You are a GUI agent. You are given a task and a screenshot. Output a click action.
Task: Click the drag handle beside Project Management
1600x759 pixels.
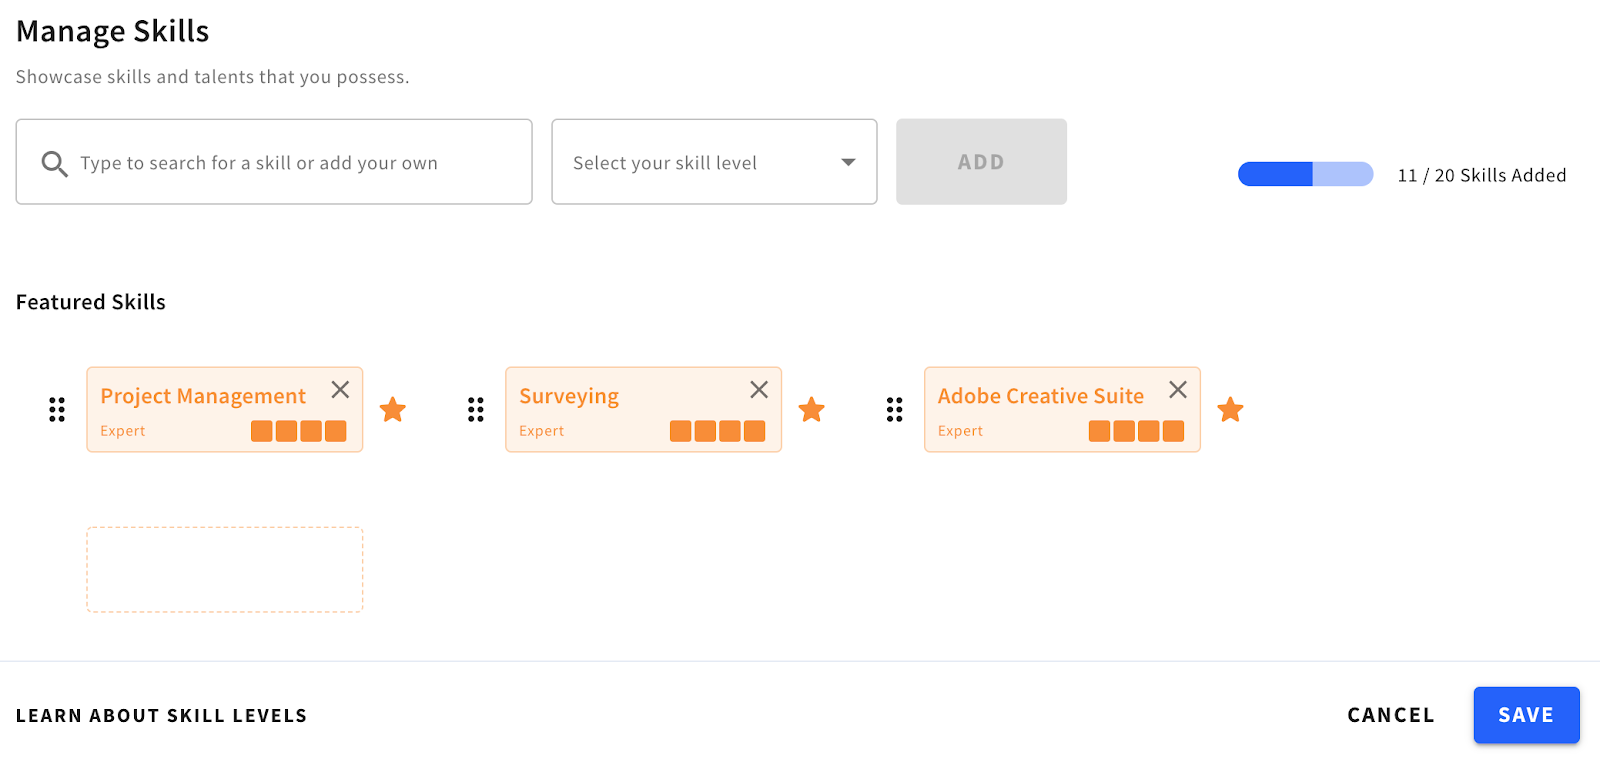(57, 409)
